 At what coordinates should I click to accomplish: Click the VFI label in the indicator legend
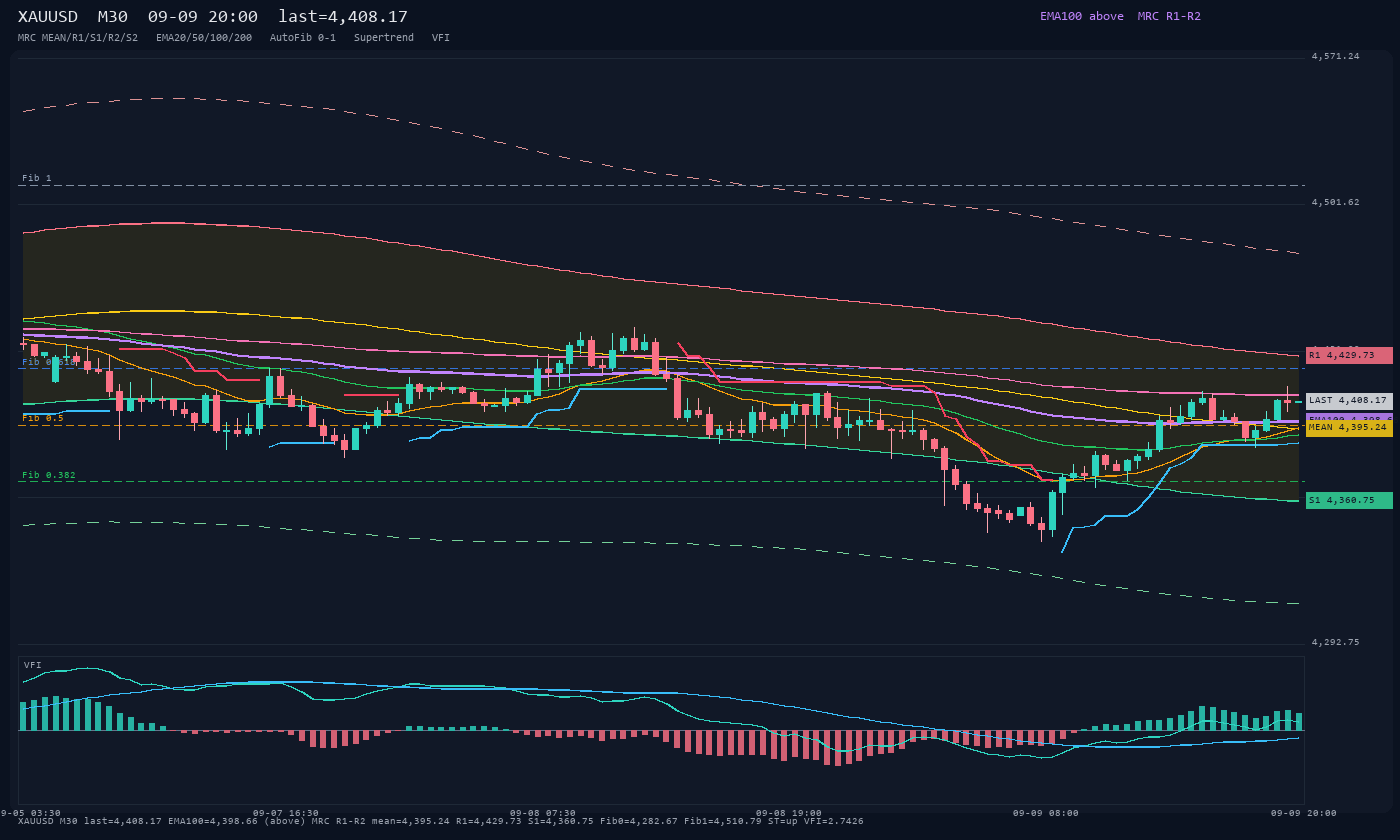(441, 38)
